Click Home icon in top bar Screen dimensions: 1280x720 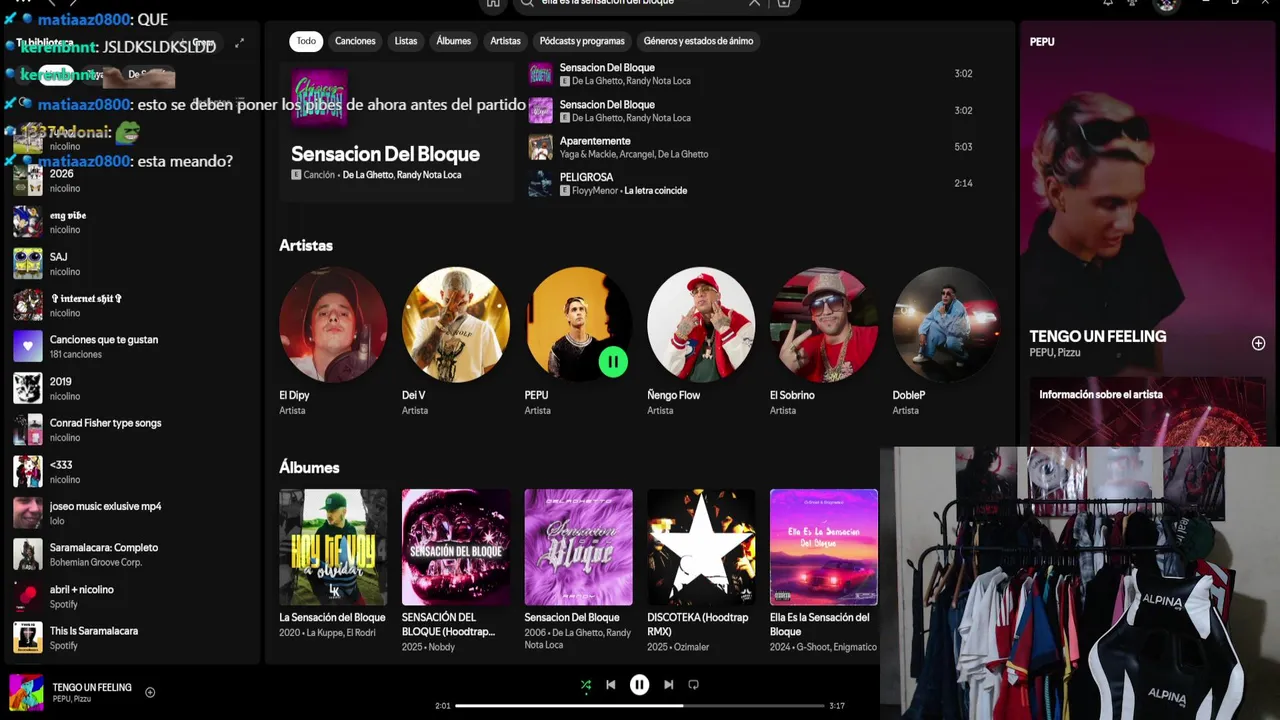click(493, 3)
